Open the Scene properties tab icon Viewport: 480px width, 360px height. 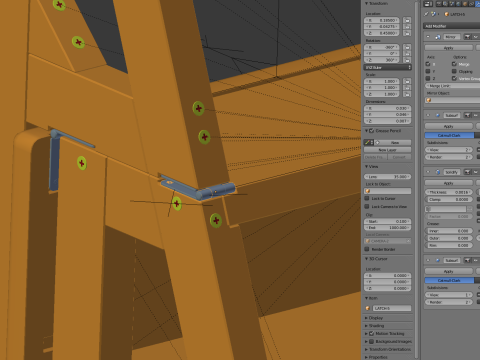tap(452, 4)
